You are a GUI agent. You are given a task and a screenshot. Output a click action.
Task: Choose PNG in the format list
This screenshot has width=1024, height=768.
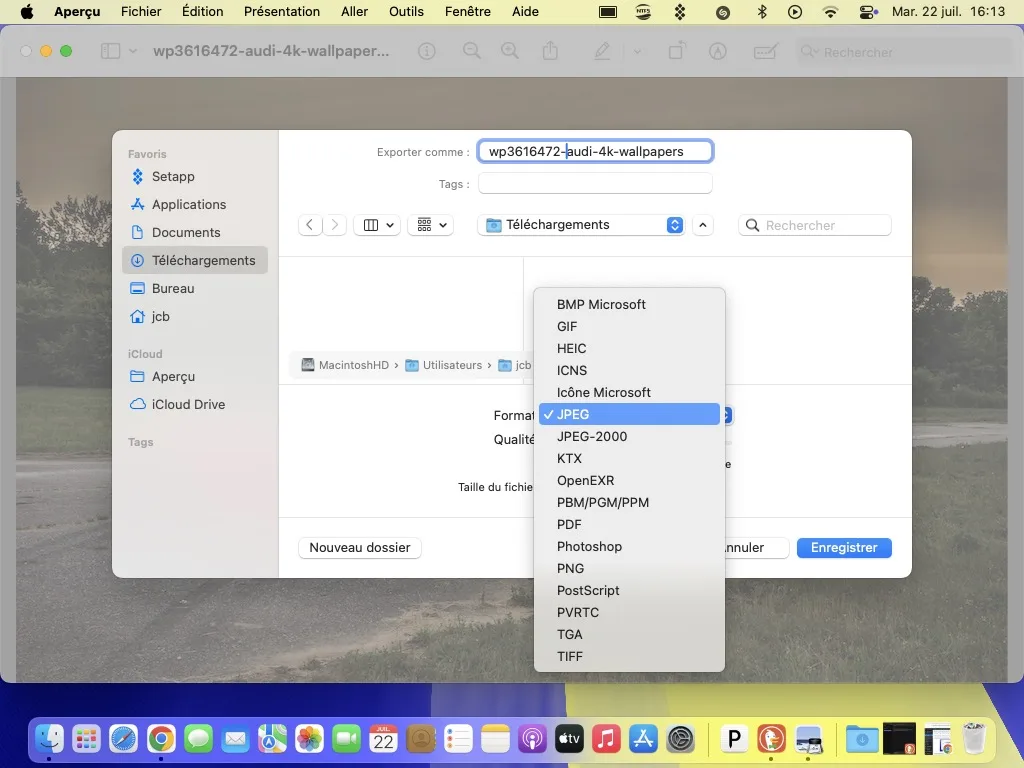(629, 568)
